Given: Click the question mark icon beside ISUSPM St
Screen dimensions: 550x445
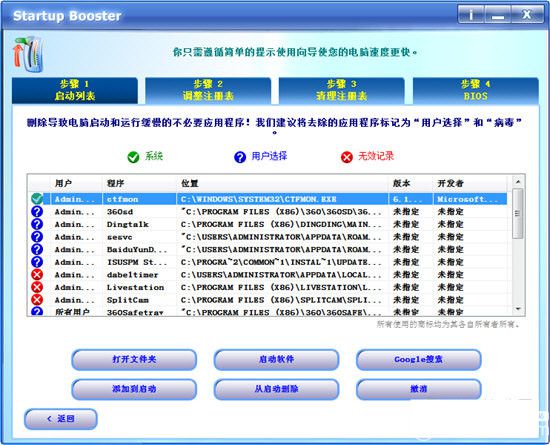Looking at the screenshot, I should tap(37, 262).
